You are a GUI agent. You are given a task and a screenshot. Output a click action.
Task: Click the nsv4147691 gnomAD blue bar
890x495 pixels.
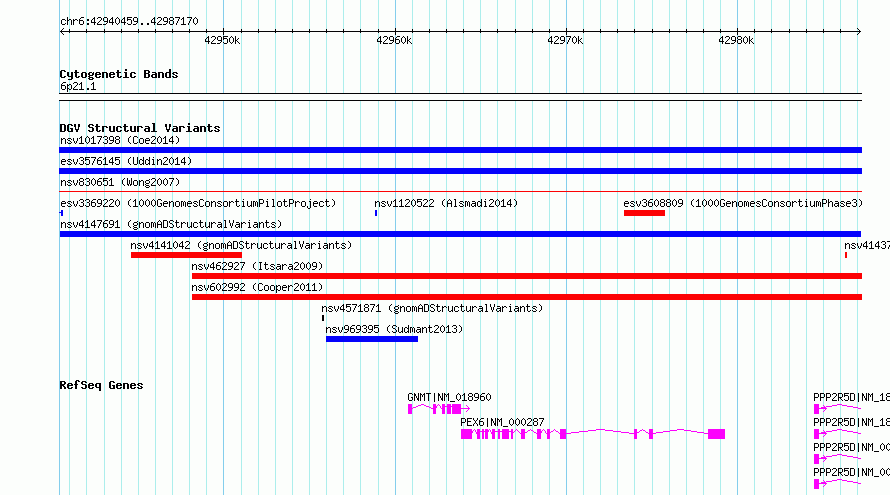460,234
